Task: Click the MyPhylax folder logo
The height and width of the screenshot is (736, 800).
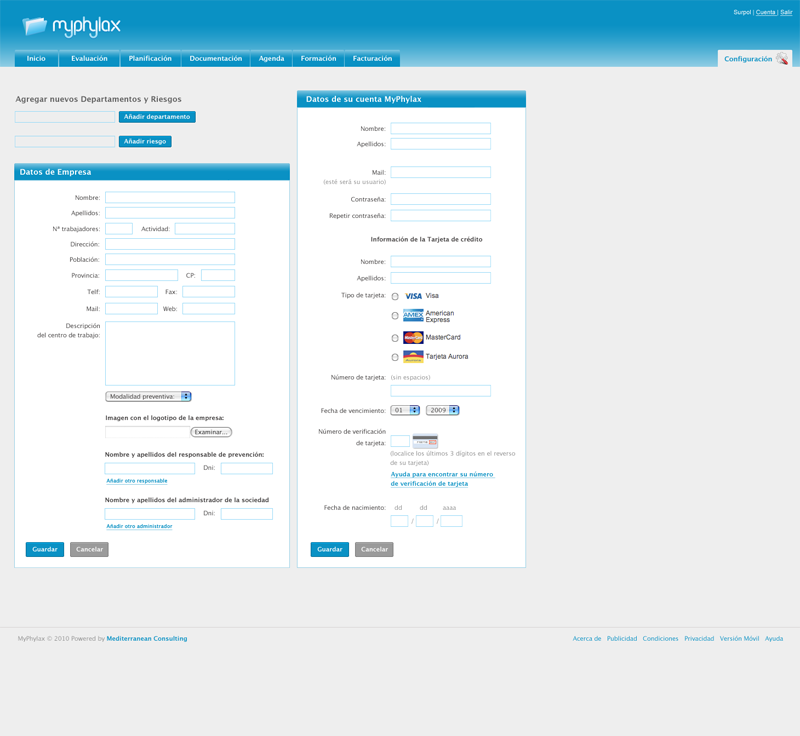Action: [x=35, y=26]
